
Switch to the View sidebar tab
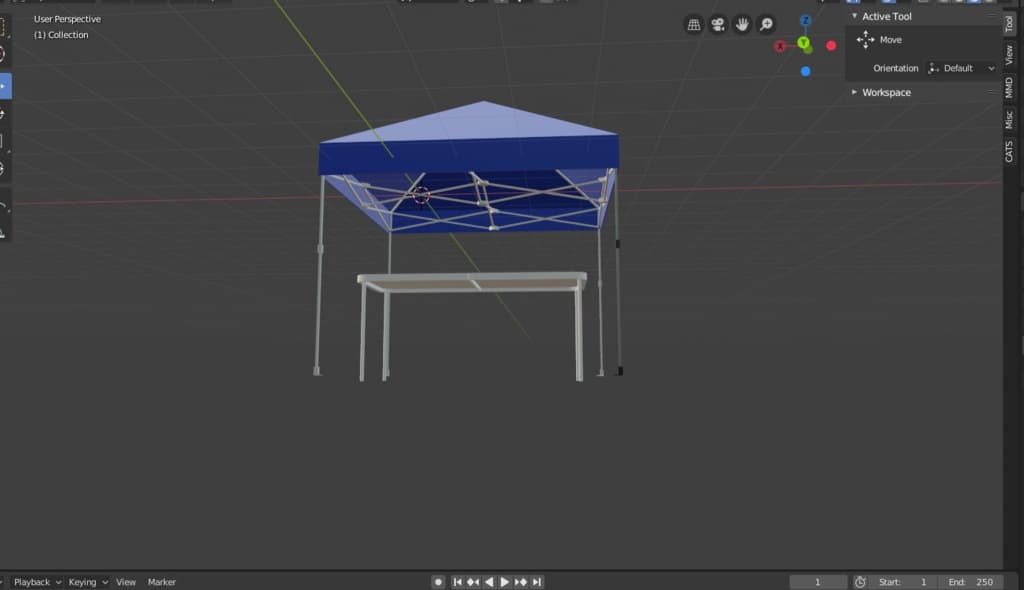coord(1009,54)
